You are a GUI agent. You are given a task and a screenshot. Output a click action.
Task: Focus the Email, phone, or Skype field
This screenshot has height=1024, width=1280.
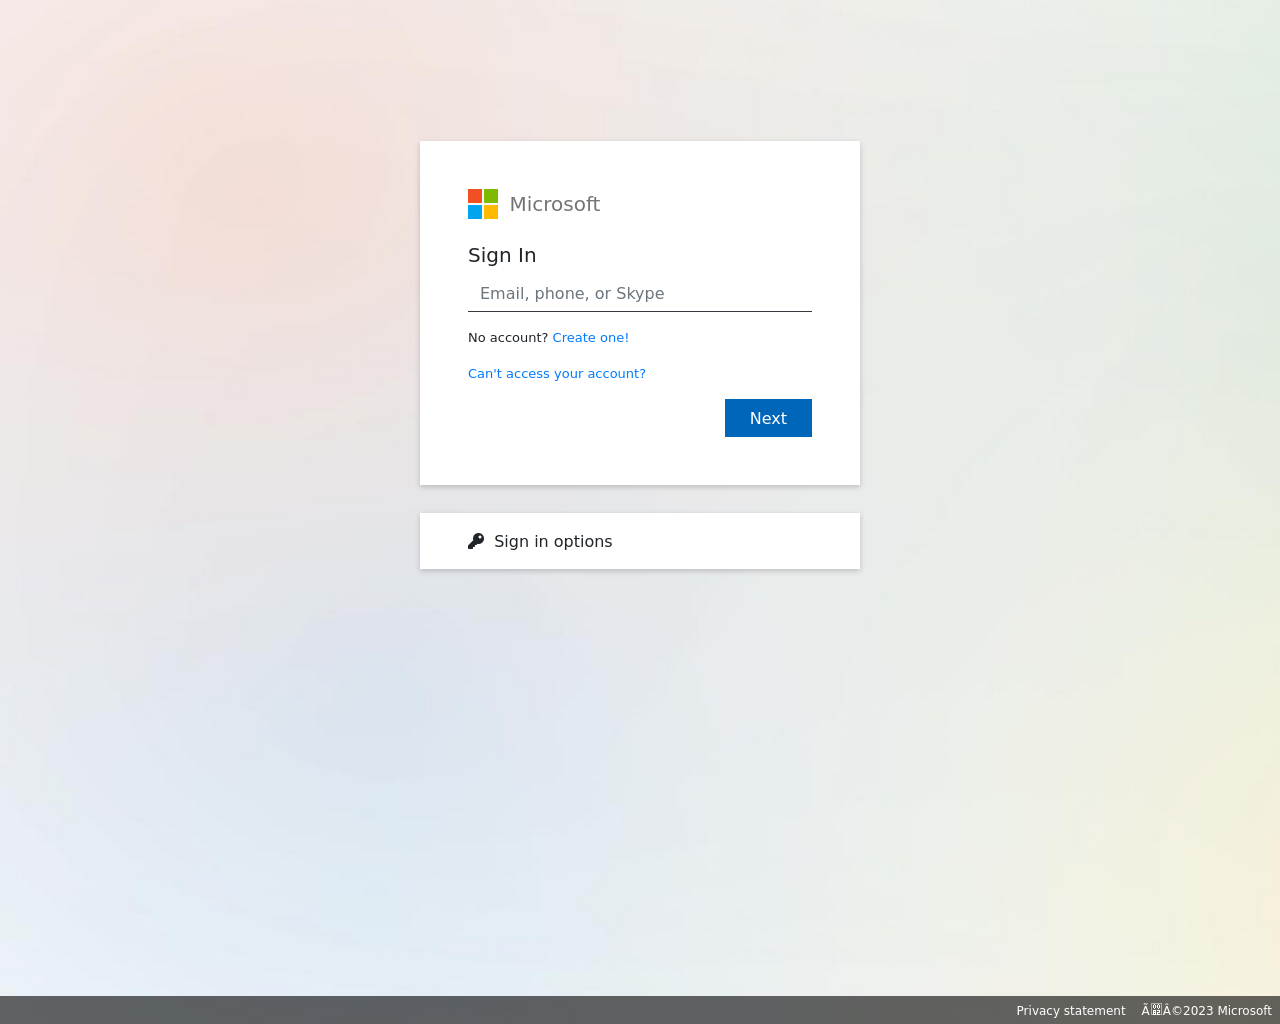pyautogui.click(x=640, y=294)
